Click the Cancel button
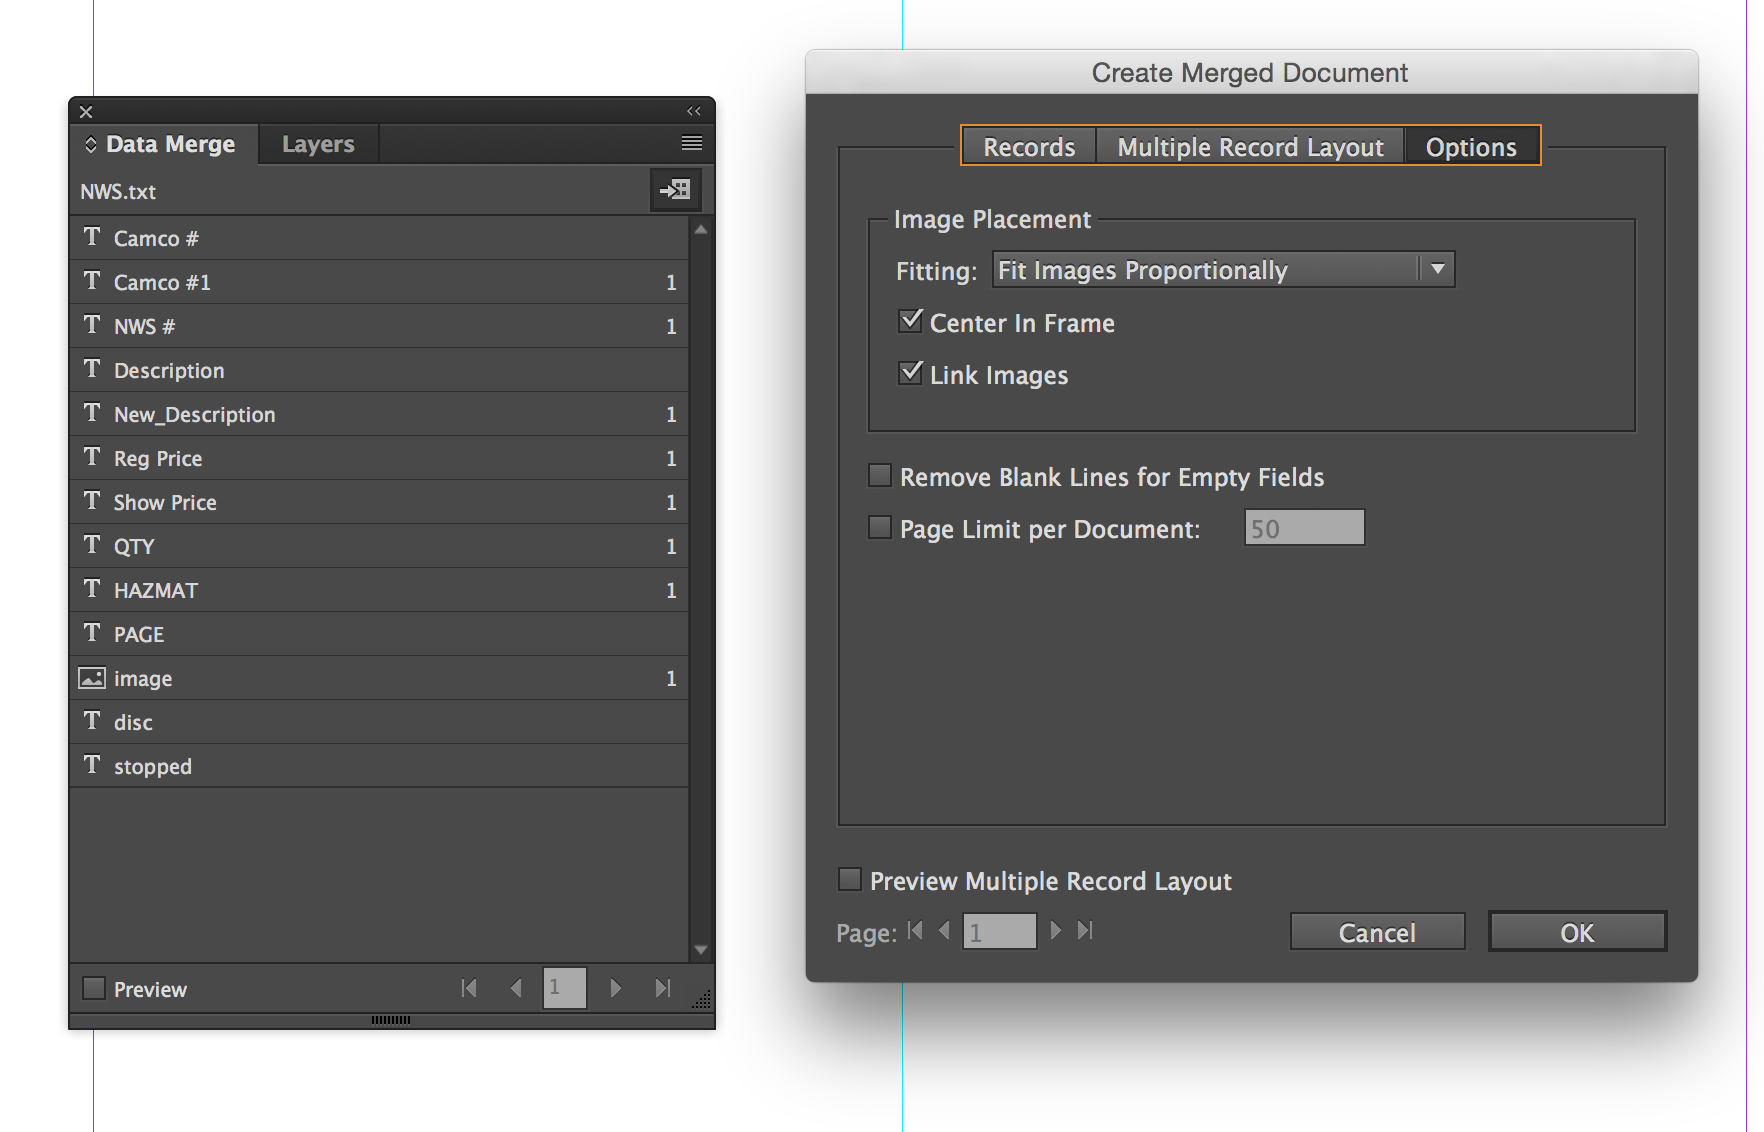1764x1132 pixels. (x=1377, y=932)
